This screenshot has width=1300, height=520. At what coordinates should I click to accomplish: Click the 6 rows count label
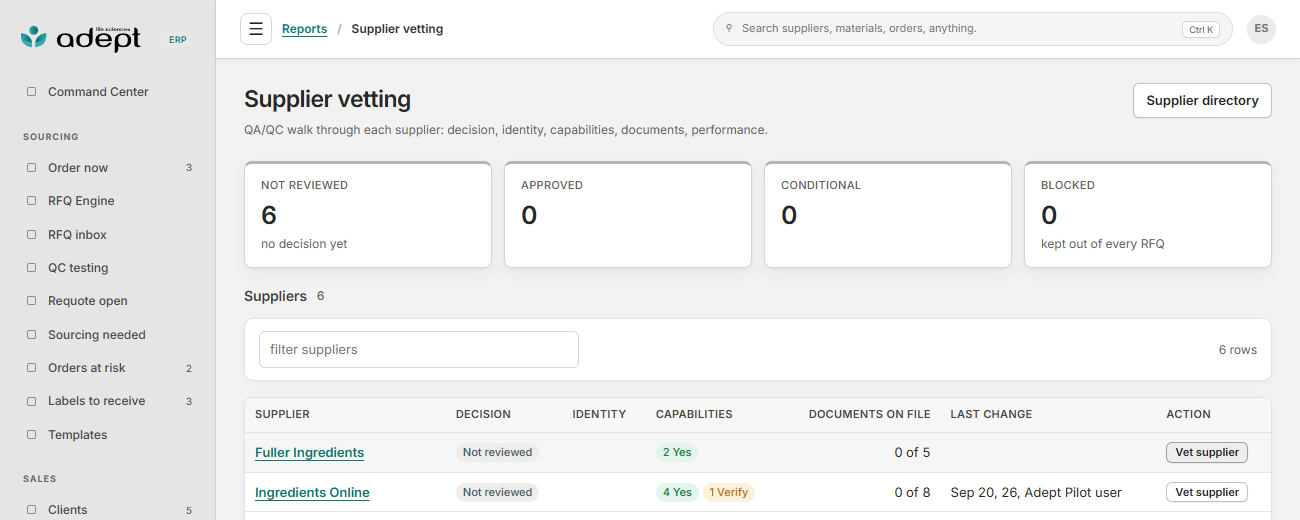(1237, 350)
